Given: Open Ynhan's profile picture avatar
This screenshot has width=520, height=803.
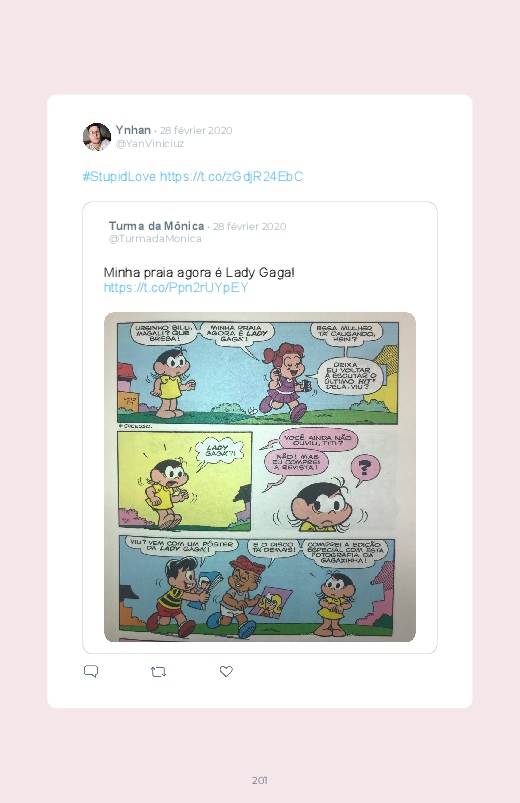Looking at the screenshot, I should coord(97,137).
